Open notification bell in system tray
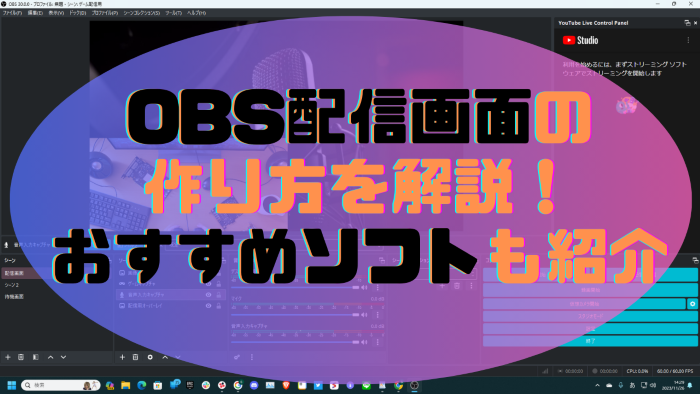 click(690, 385)
